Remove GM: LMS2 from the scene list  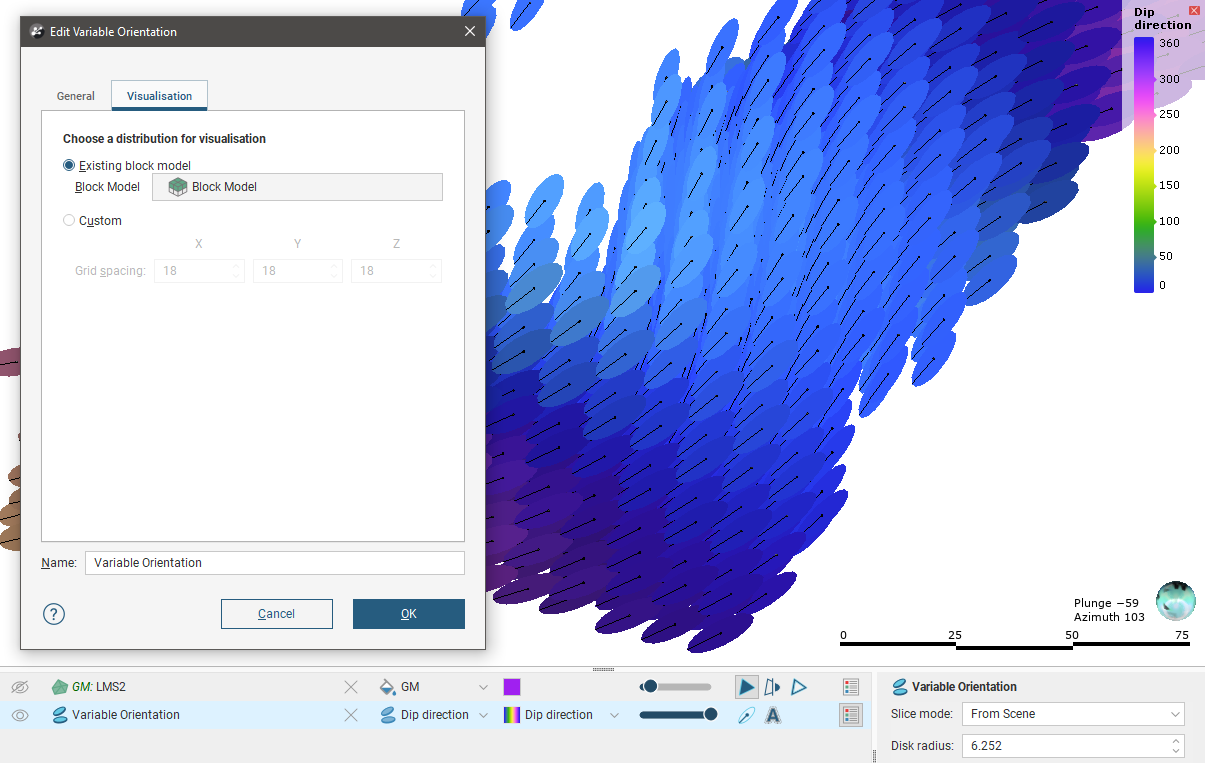pyautogui.click(x=351, y=687)
